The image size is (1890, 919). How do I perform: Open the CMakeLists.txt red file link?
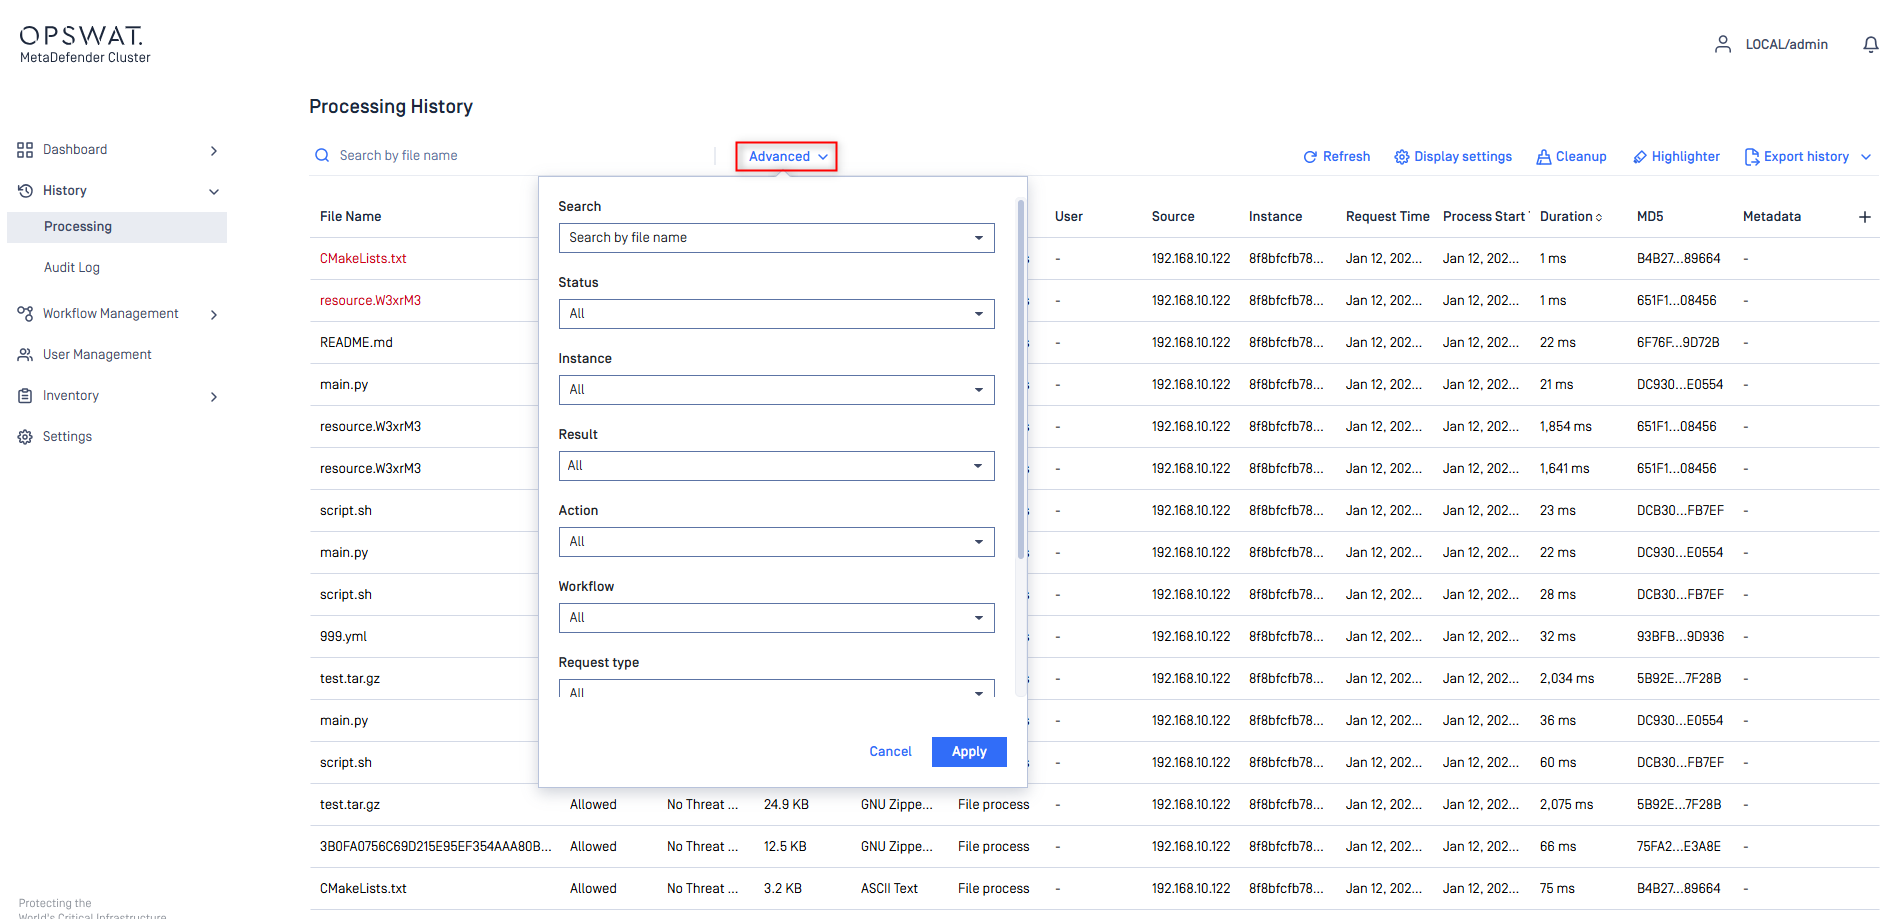pyautogui.click(x=363, y=259)
